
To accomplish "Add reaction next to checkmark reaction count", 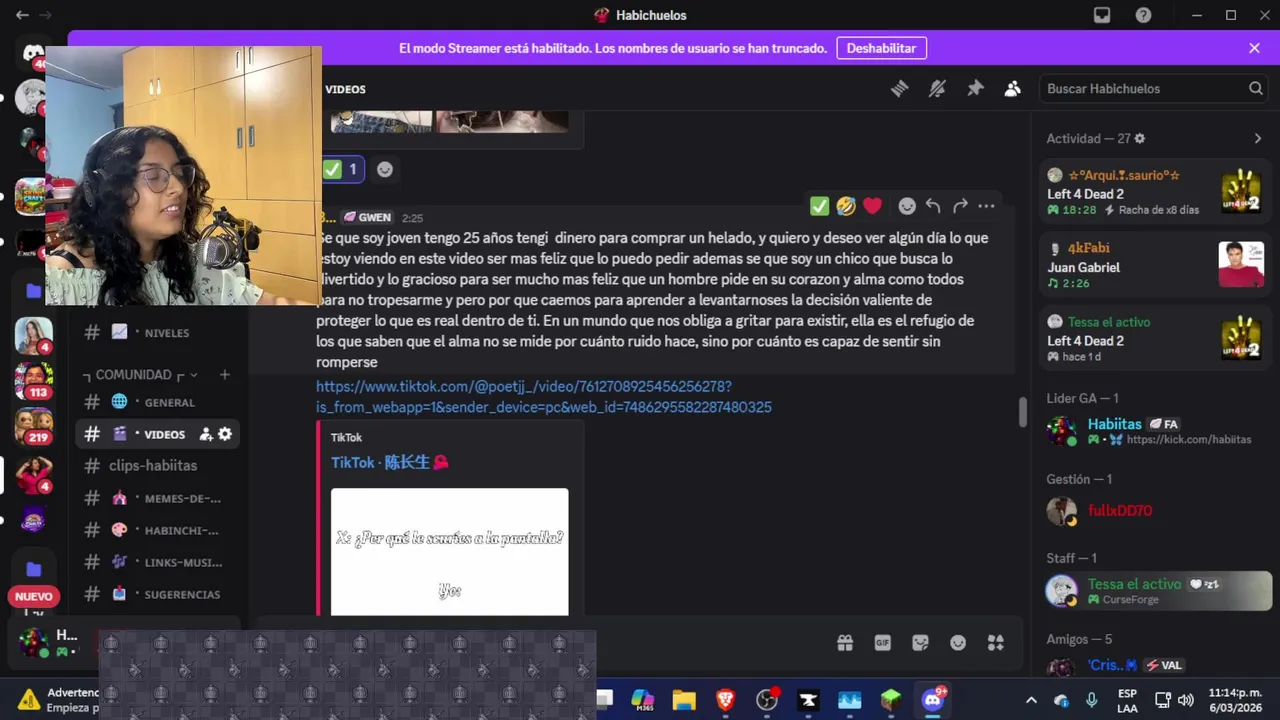I will (385, 169).
